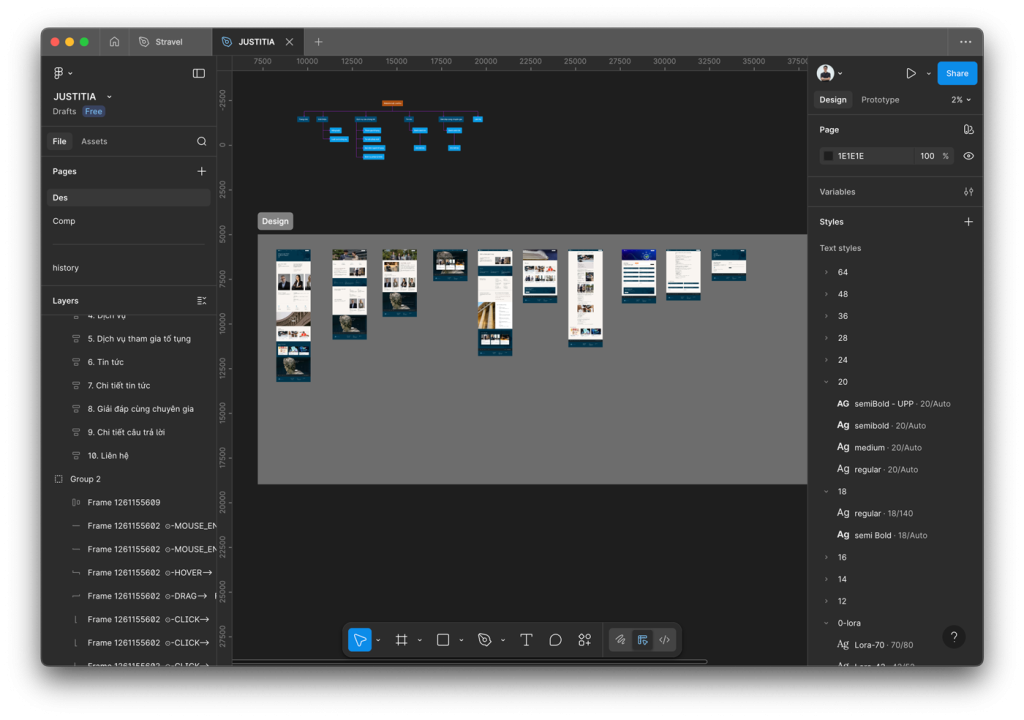Expand the 64 text style group
Viewport: 1024px width, 720px height.
point(826,272)
